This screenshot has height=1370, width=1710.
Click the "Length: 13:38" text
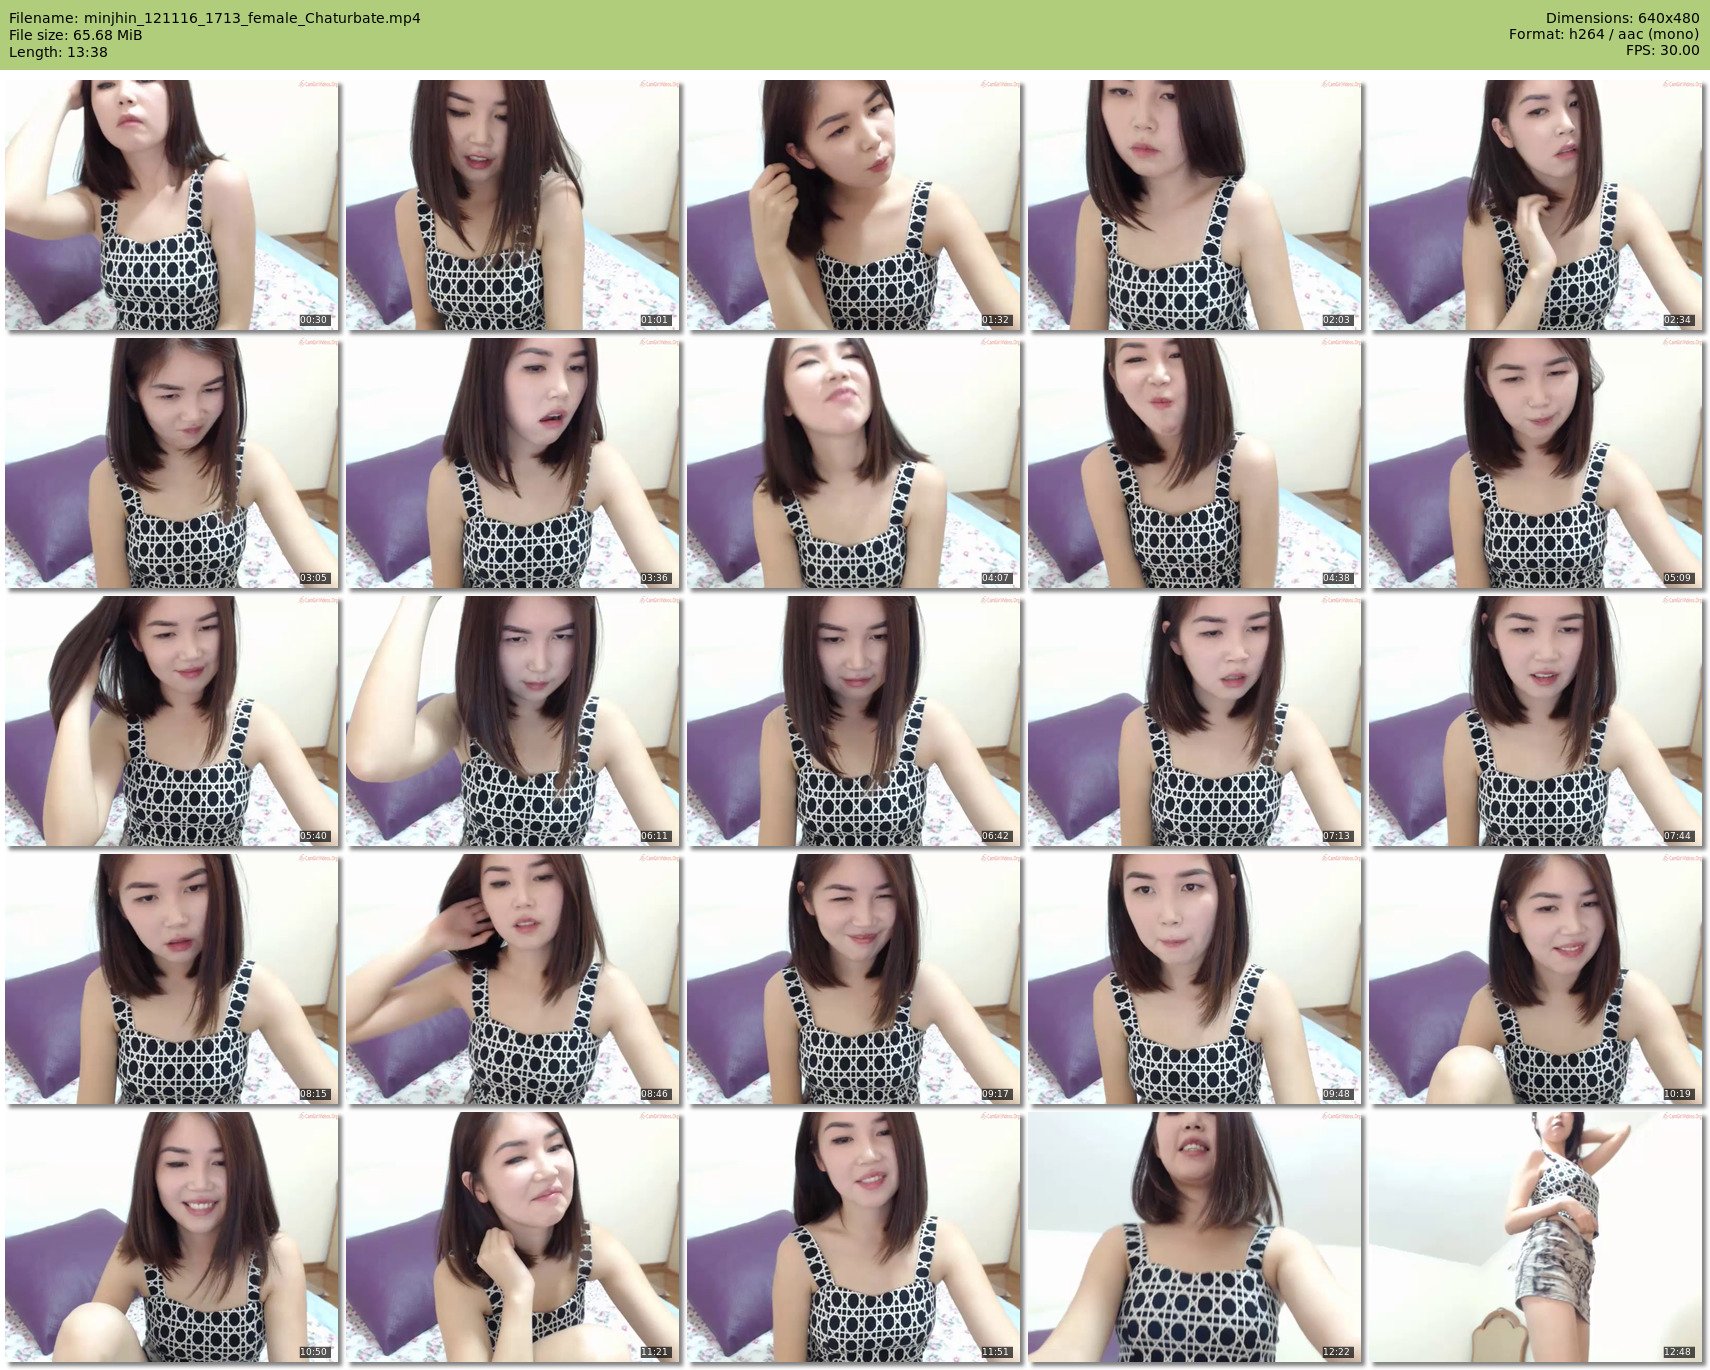coord(58,52)
